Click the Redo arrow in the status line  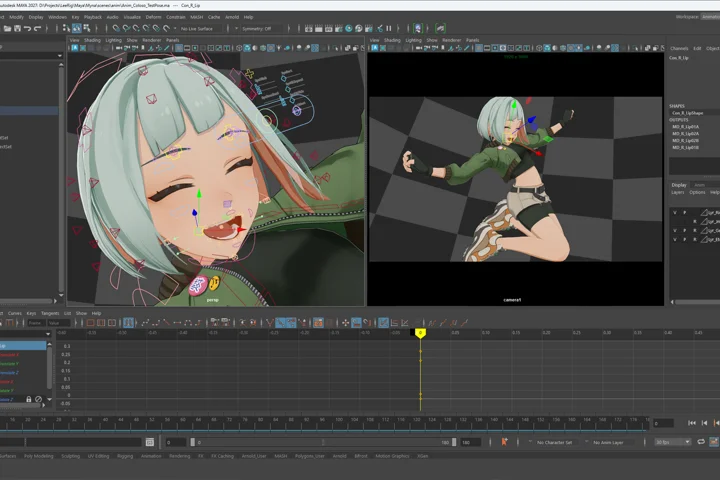(x=38, y=28)
